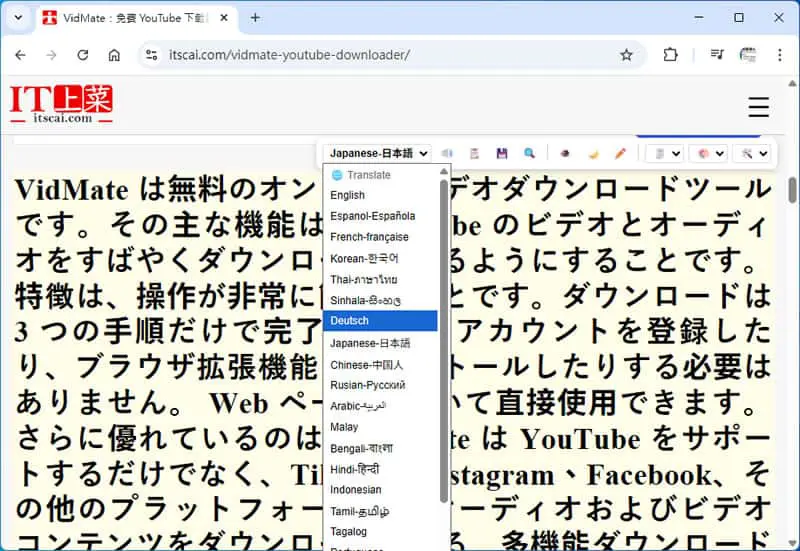Click the magnifier search icon
This screenshot has width=800, height=551.
pos(529,153)
